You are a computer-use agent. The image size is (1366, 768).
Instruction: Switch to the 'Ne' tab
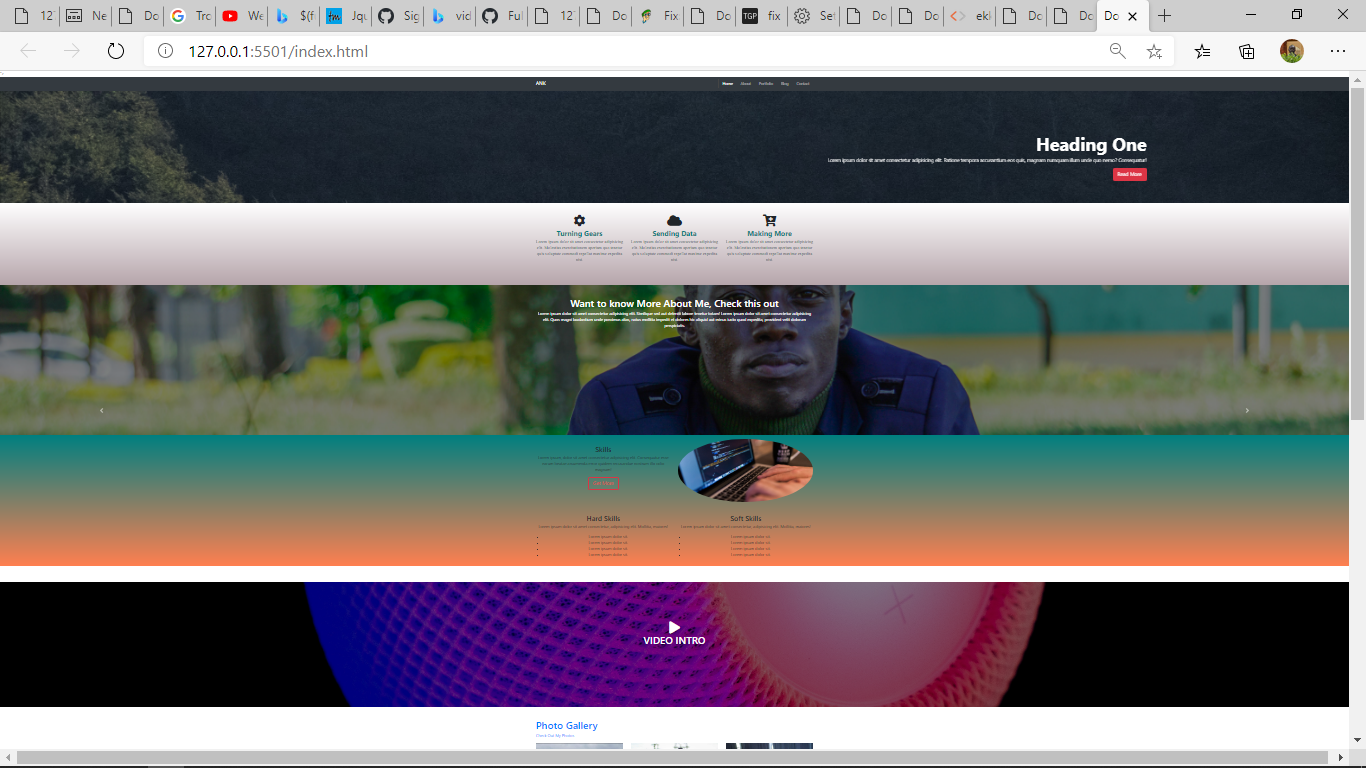(86, 16)
